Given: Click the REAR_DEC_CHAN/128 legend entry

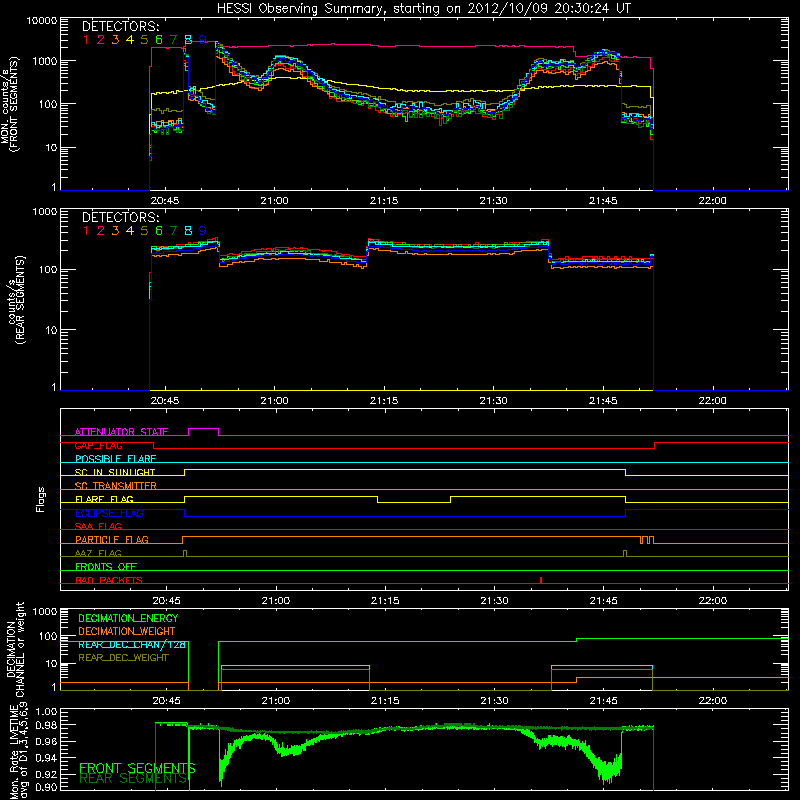Looking at the screenshot, I should click(x=132, y=644).
